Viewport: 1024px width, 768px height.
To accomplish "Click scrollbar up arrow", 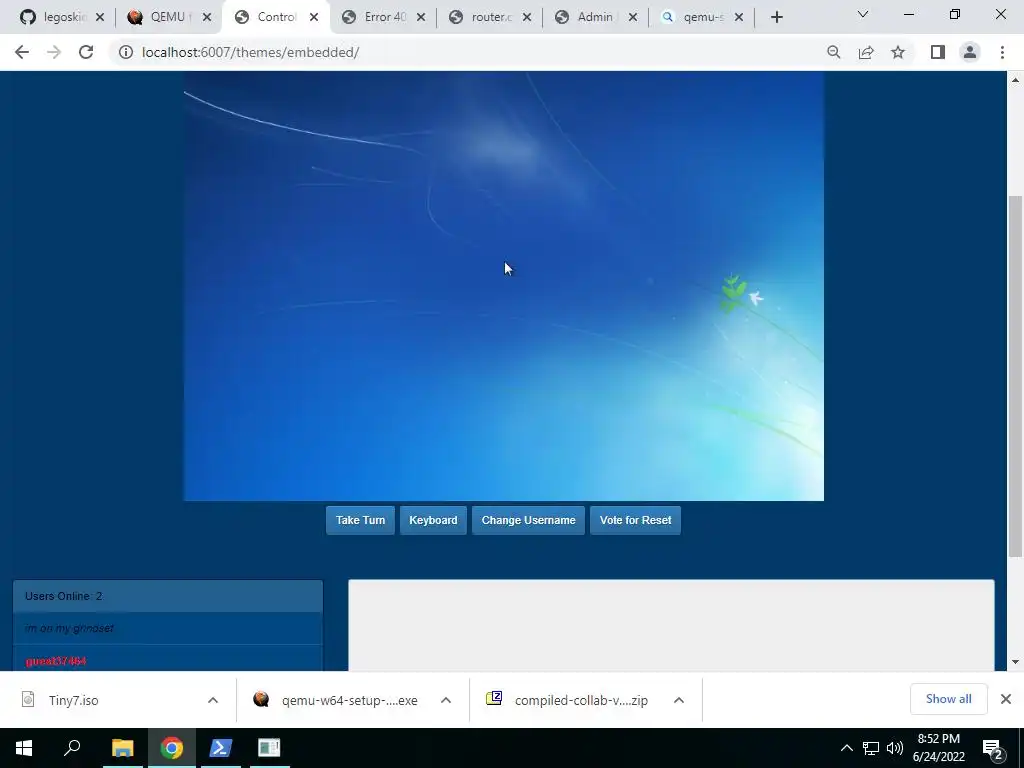I will point(1015,80).
